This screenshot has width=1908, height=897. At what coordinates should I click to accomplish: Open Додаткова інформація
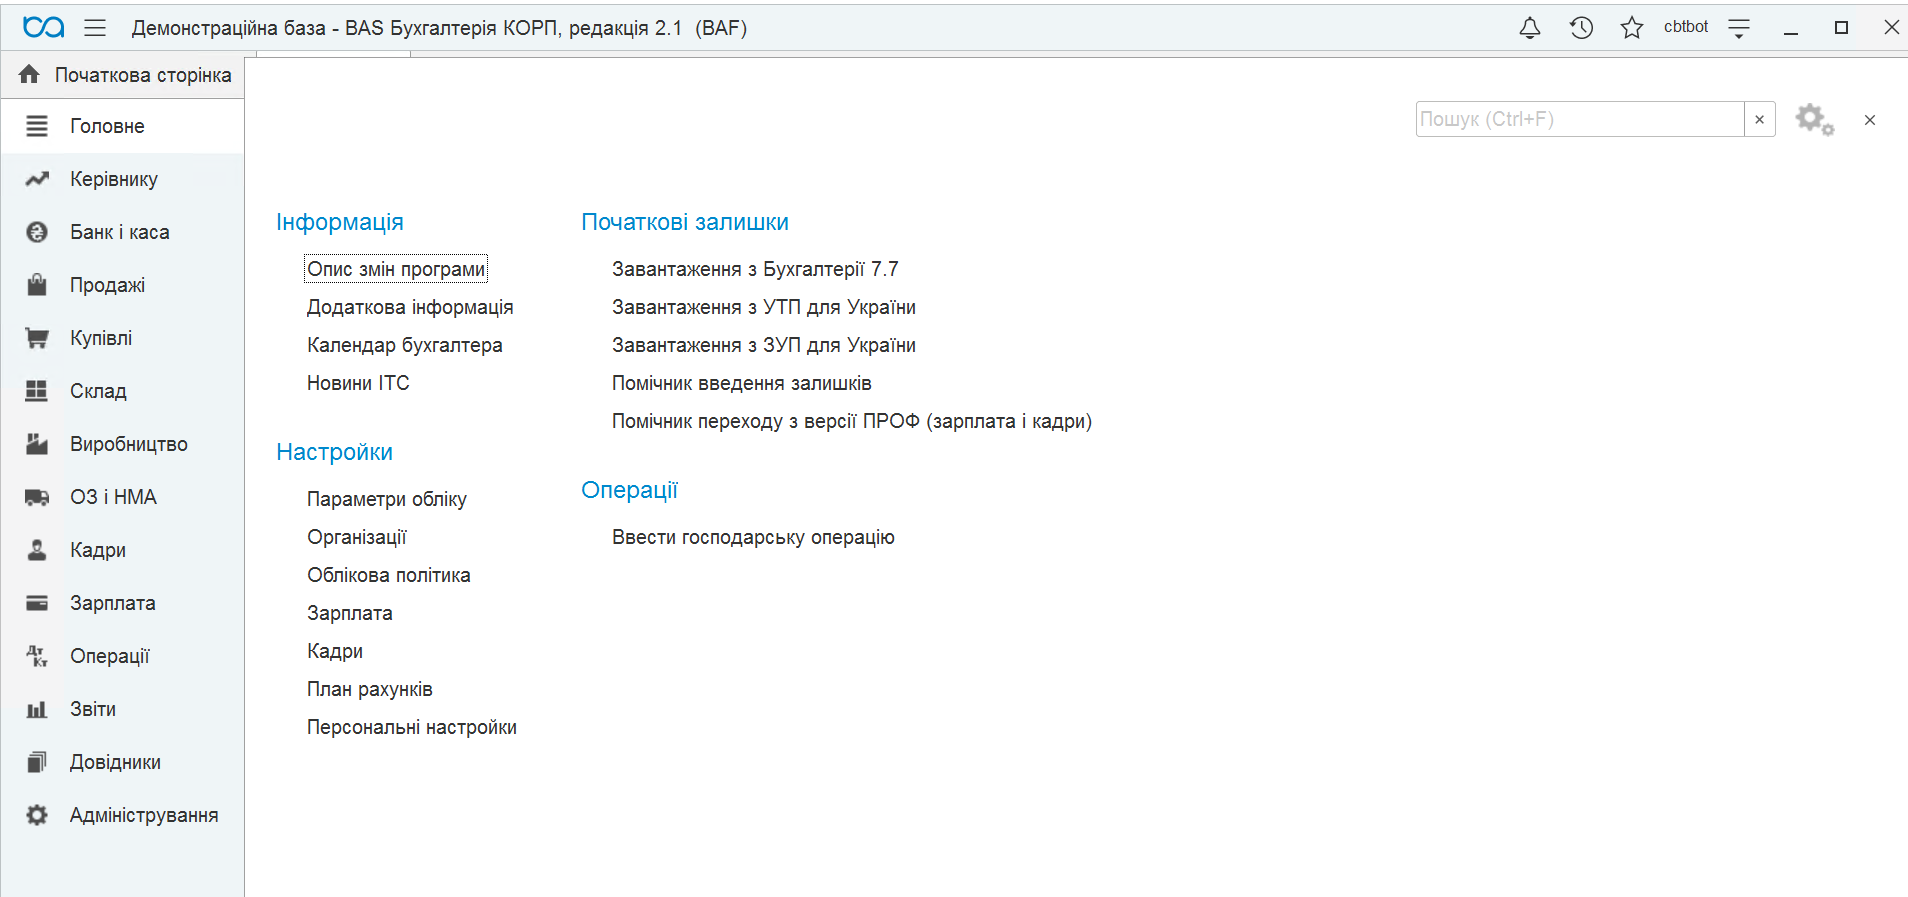(x=410, y=307)
